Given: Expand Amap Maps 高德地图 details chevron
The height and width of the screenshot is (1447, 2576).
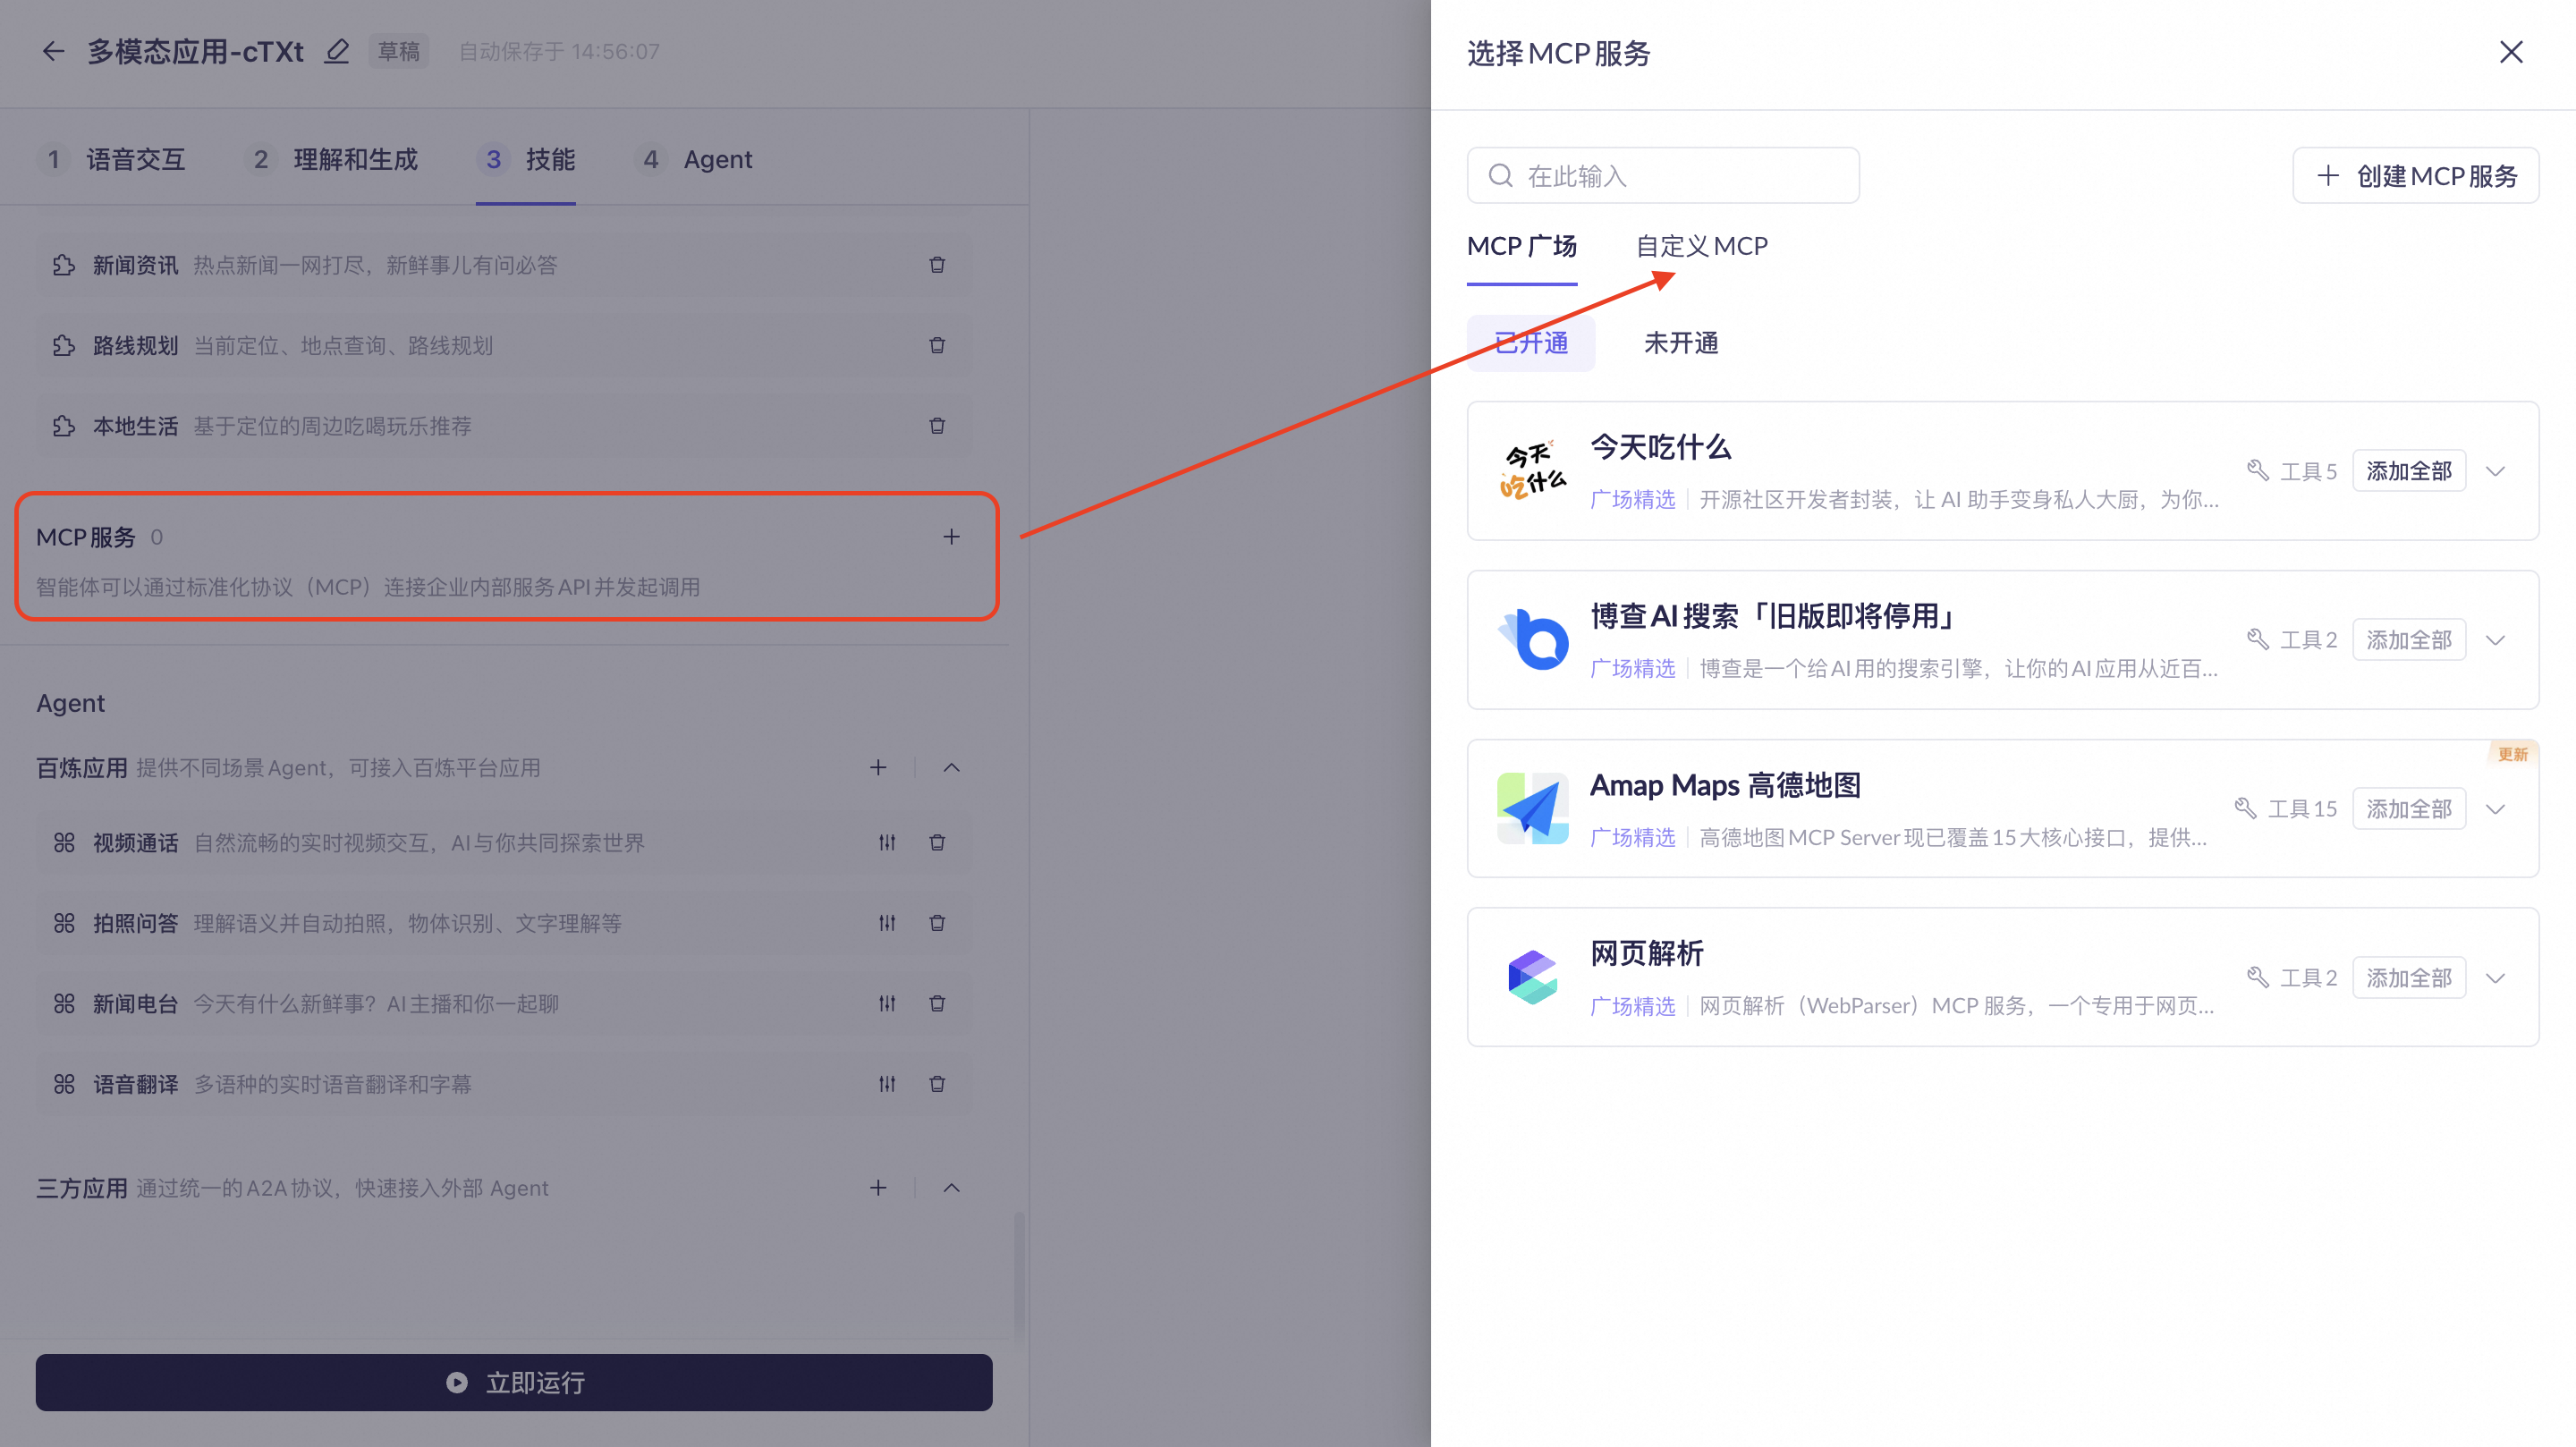Looking at the screenshot, I should click(x=2495, y=809).
